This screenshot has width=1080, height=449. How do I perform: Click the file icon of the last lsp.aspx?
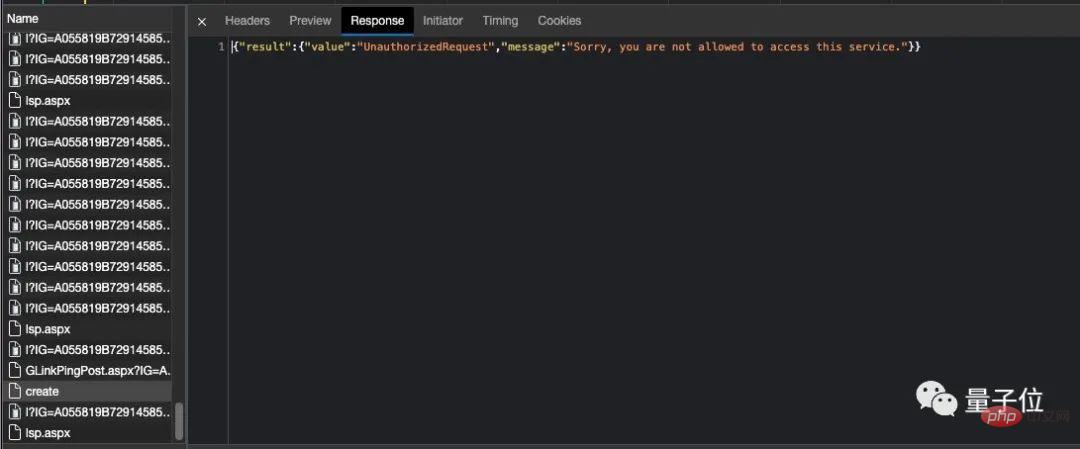tap(15, 433)
